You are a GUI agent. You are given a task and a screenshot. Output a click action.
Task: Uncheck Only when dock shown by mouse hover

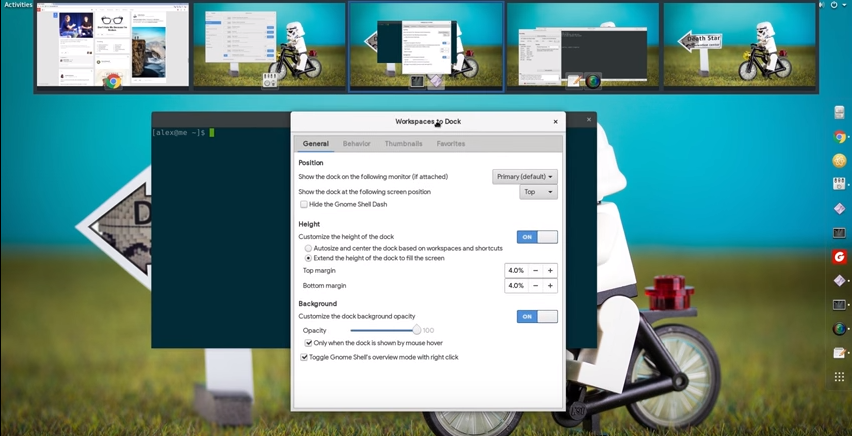(308, 343)
